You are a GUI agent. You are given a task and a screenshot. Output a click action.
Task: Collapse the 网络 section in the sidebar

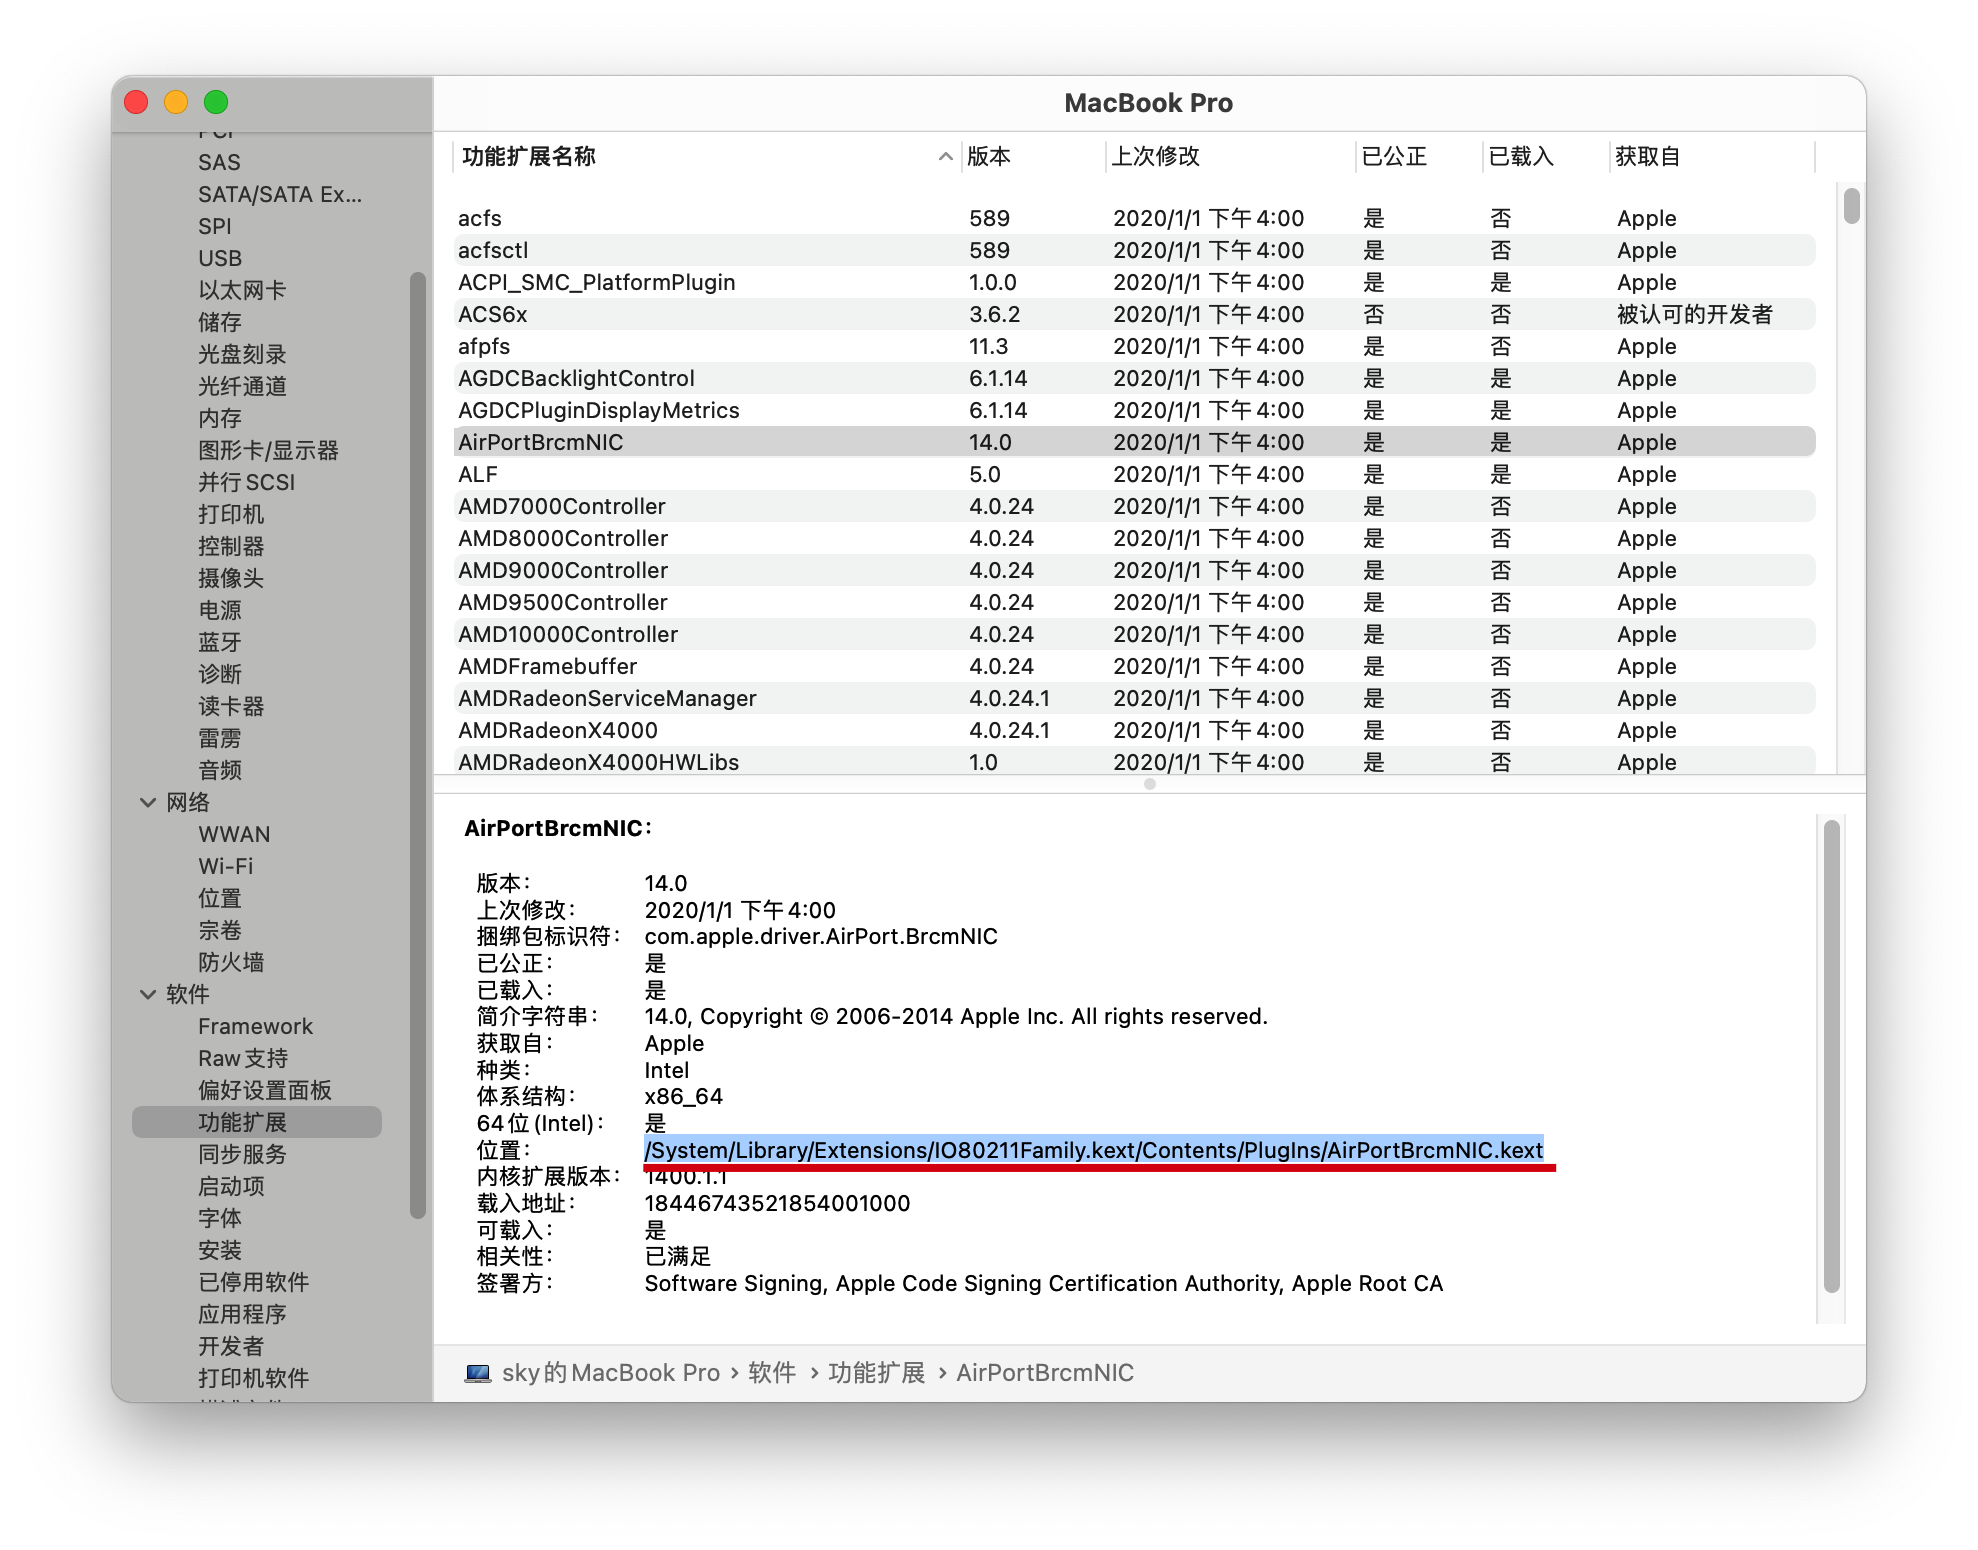tap(148, 802)
